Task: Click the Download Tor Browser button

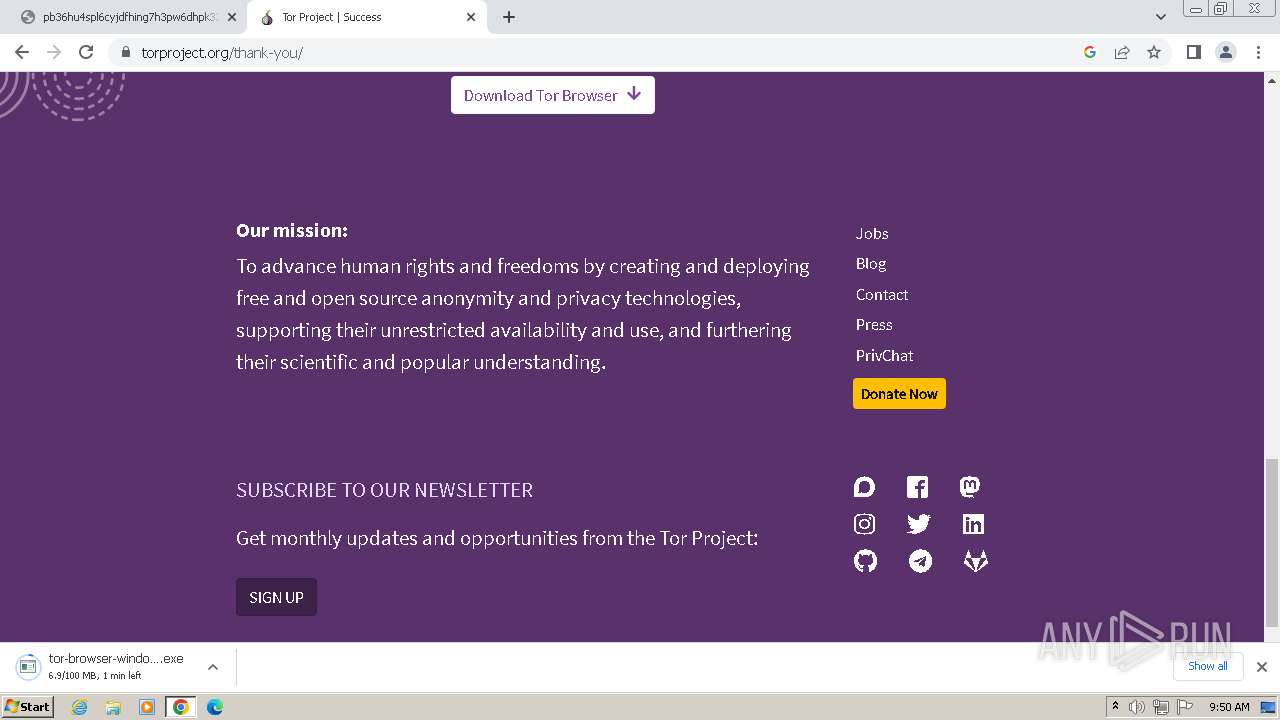Action: click(x=553, y=95)
